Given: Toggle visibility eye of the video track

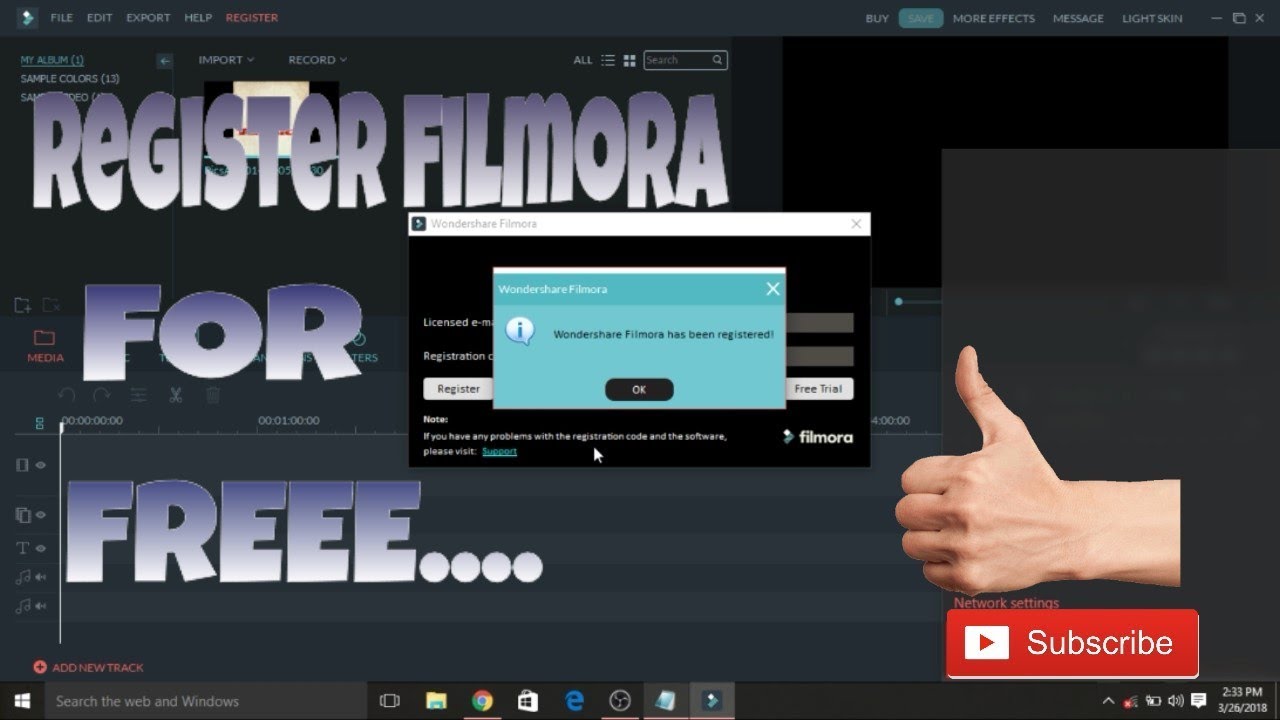Looking at the screenshot, I should click(41, 465).
